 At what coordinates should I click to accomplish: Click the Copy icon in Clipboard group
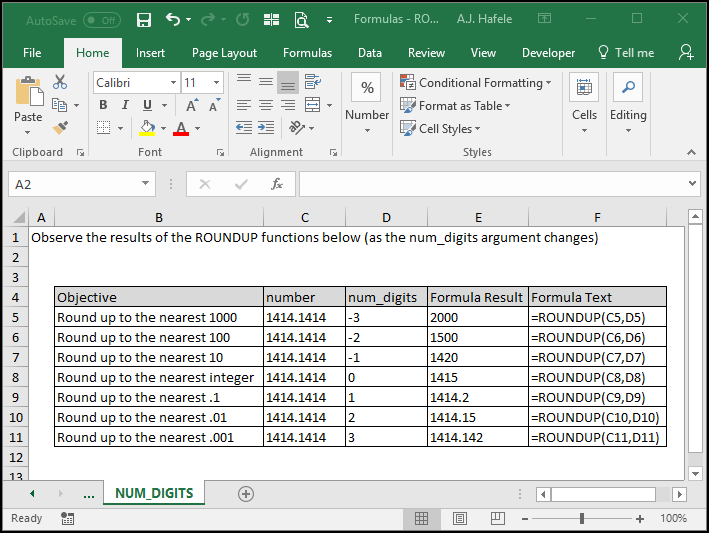[x=60, y=105]
